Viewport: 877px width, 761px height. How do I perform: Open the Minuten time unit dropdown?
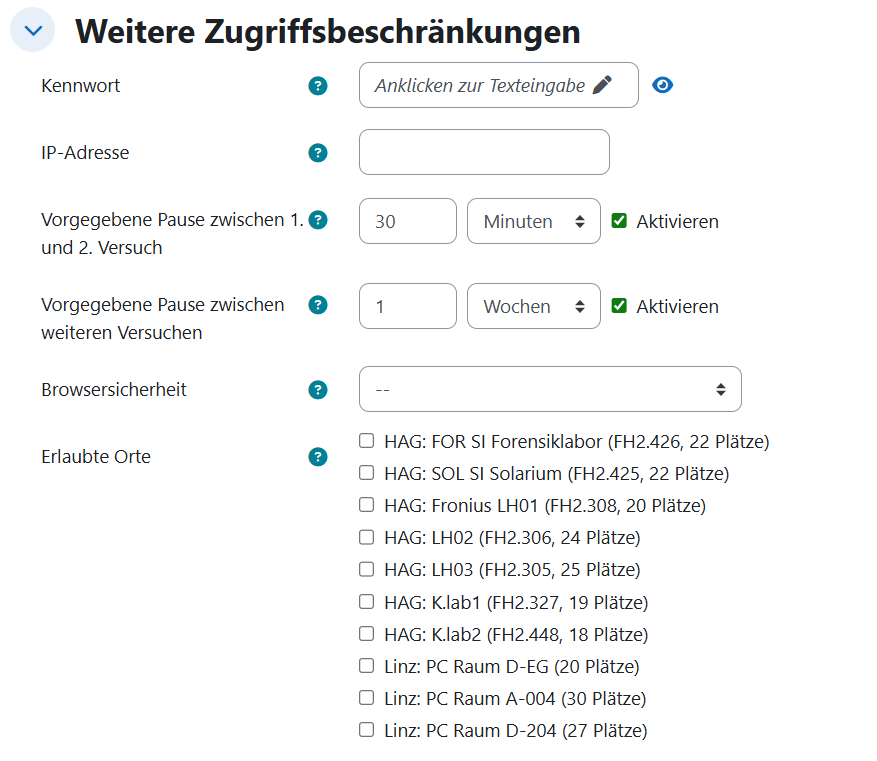pyautogui.click(x=533, y=221)
